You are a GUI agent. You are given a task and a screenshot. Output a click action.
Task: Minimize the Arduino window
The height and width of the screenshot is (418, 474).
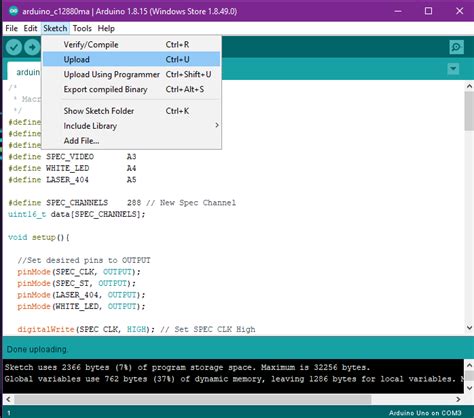[398, 11]
